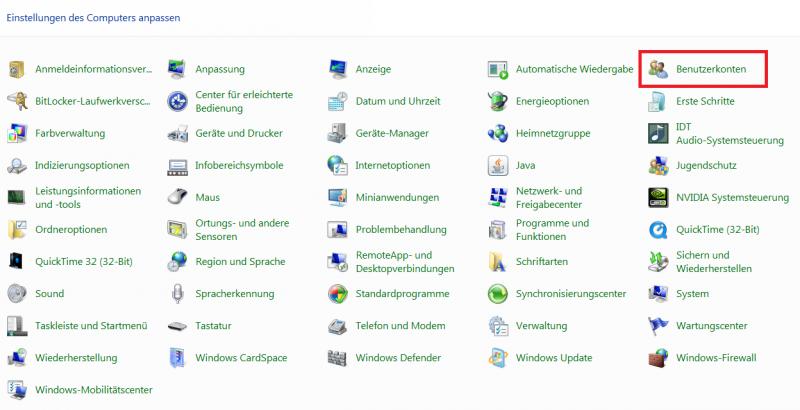Viewport: 800px width, 410px height.
Task: Click the Energieoptionen battery icon
Action: tap(497, 101)
